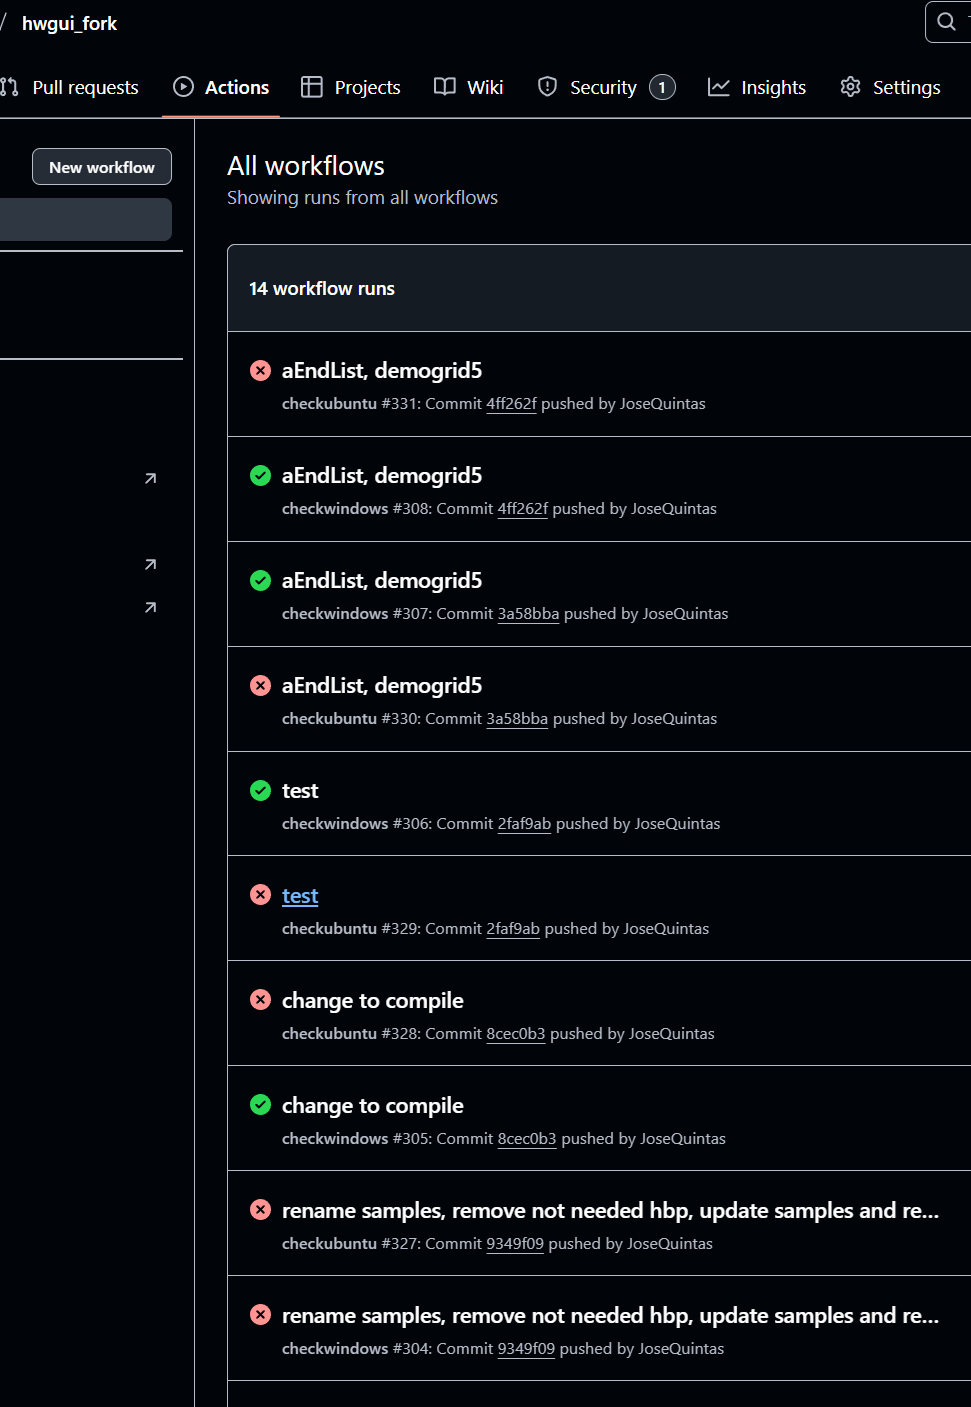
Task: Open the hwgui_fork repository link
Action: (x=69, y=23)
